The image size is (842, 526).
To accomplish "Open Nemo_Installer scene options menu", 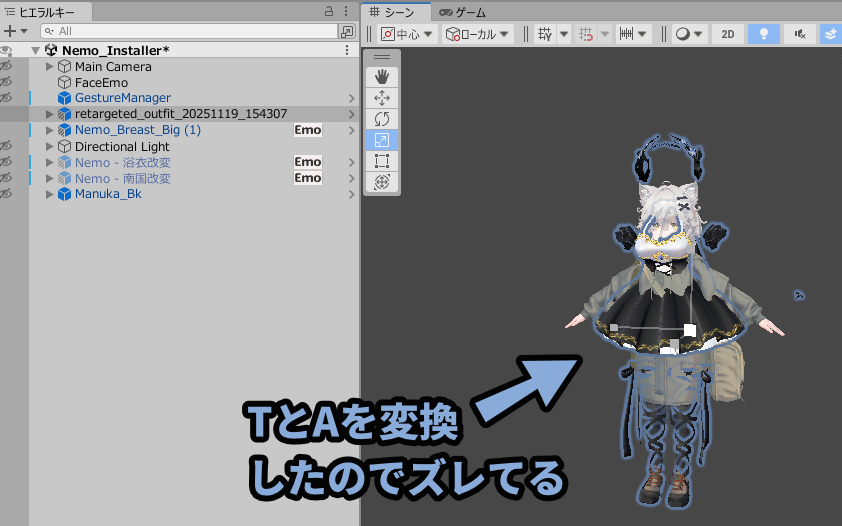I will click(x=347, y=50).
